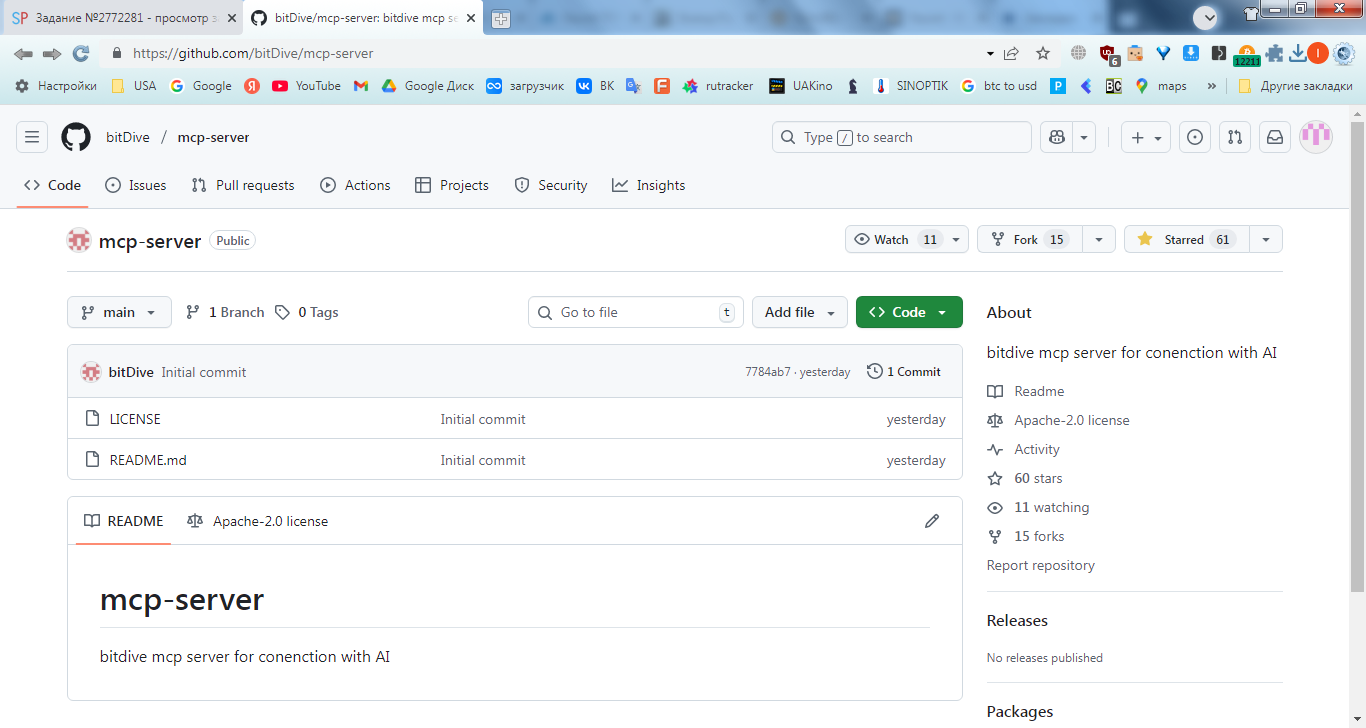
Task: Bookmark this page with the star icon
Action: tap(1043, 53)
